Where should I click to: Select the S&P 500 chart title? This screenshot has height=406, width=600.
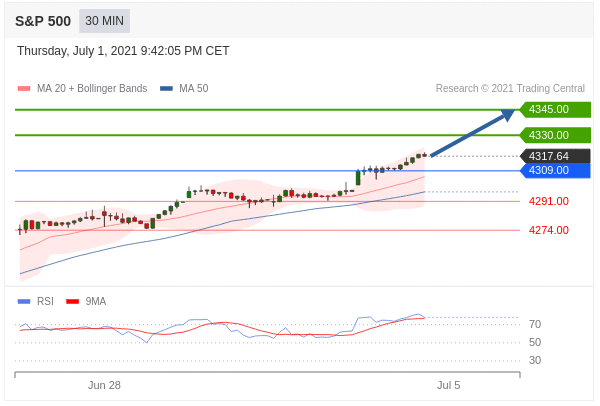coord(42,21)
